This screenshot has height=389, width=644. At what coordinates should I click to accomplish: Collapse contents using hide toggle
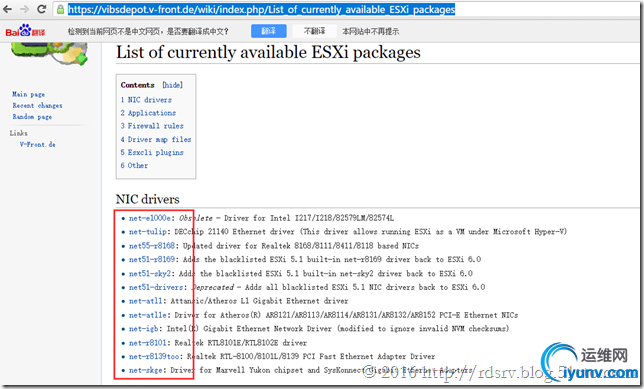(172, 85)
